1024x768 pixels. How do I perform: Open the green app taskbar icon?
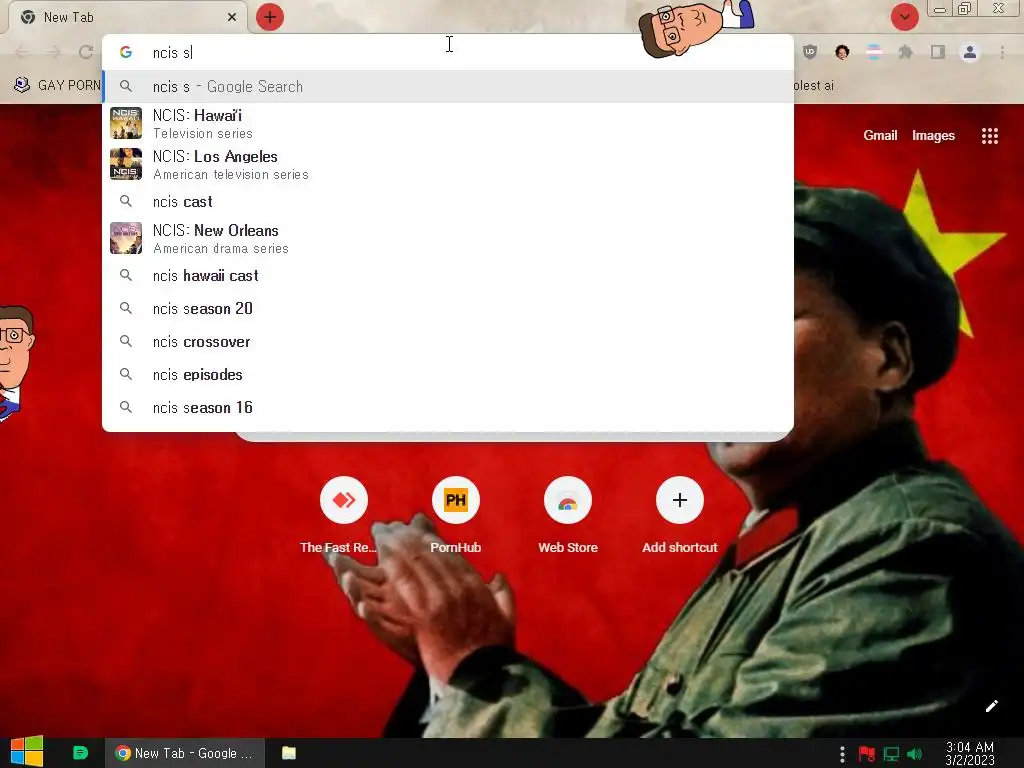80,753
